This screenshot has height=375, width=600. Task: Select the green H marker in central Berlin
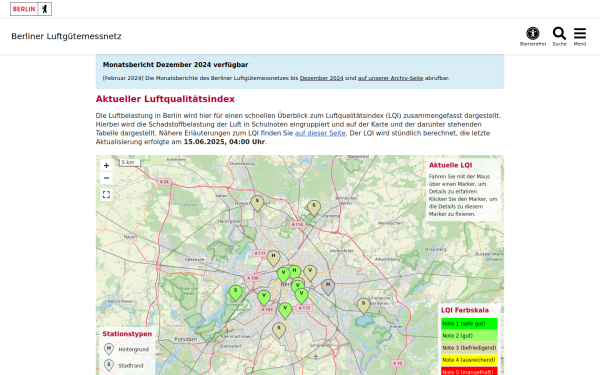295,272
